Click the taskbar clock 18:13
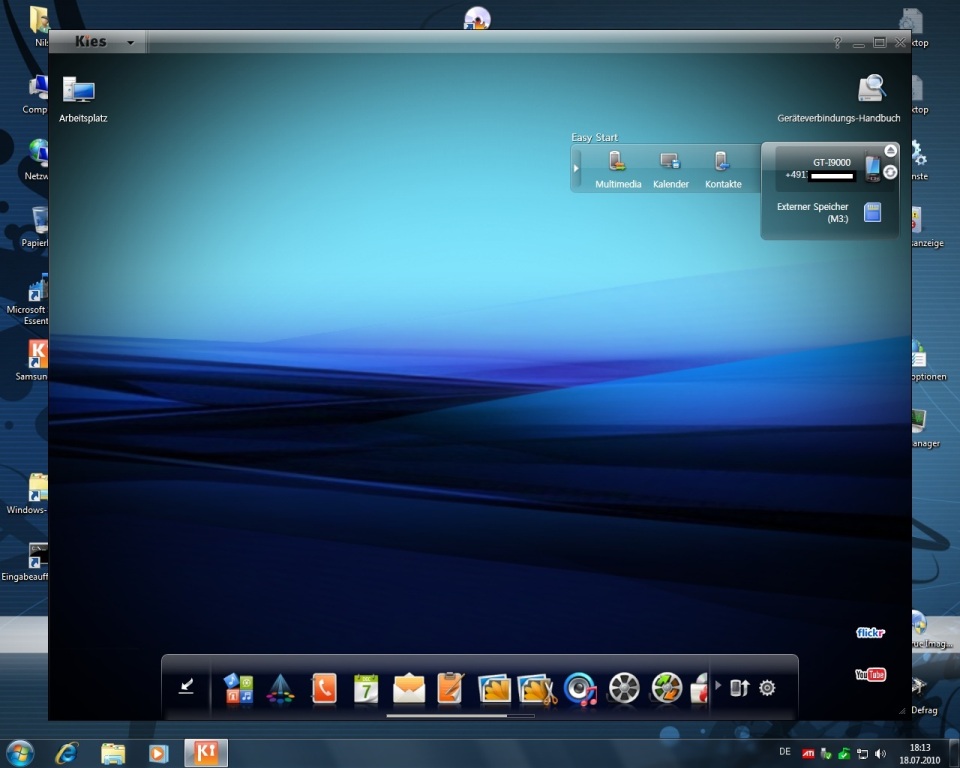This screenshot has width=960, height=768. point(920,748)
